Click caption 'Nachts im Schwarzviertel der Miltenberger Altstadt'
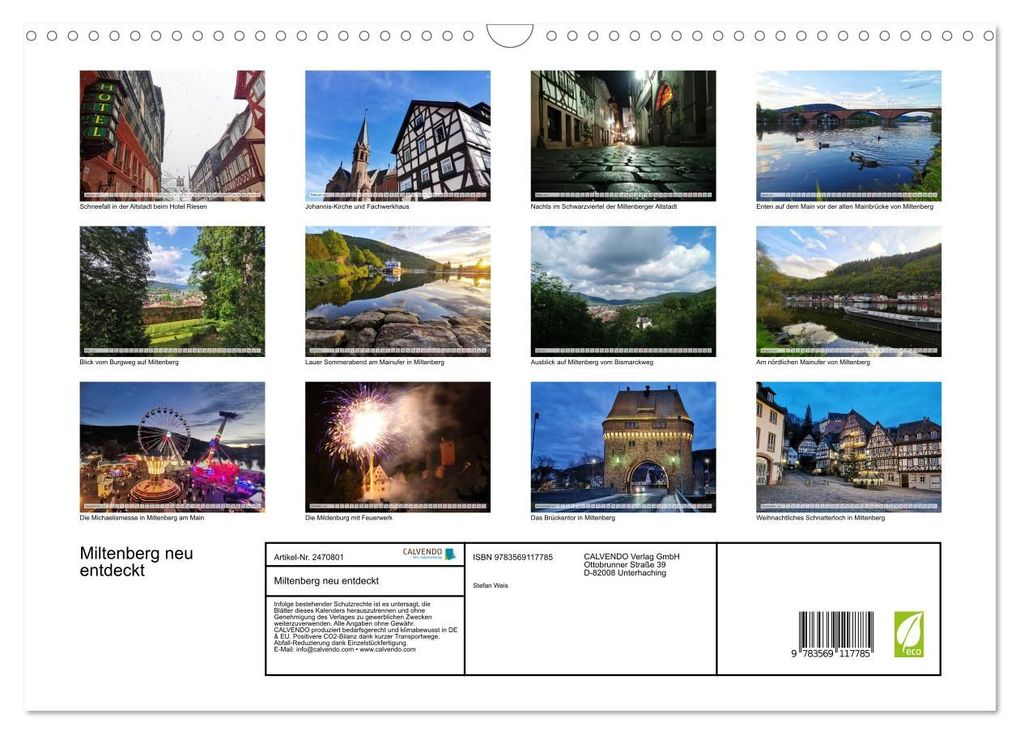This screenshot has height=735, width=1020. (604, 206)
